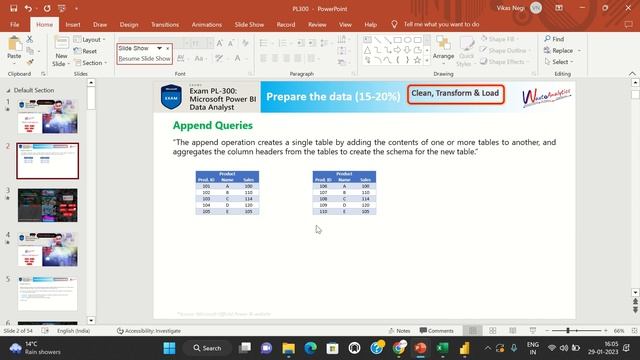Select the Oval shape

[x=407, y=40]
